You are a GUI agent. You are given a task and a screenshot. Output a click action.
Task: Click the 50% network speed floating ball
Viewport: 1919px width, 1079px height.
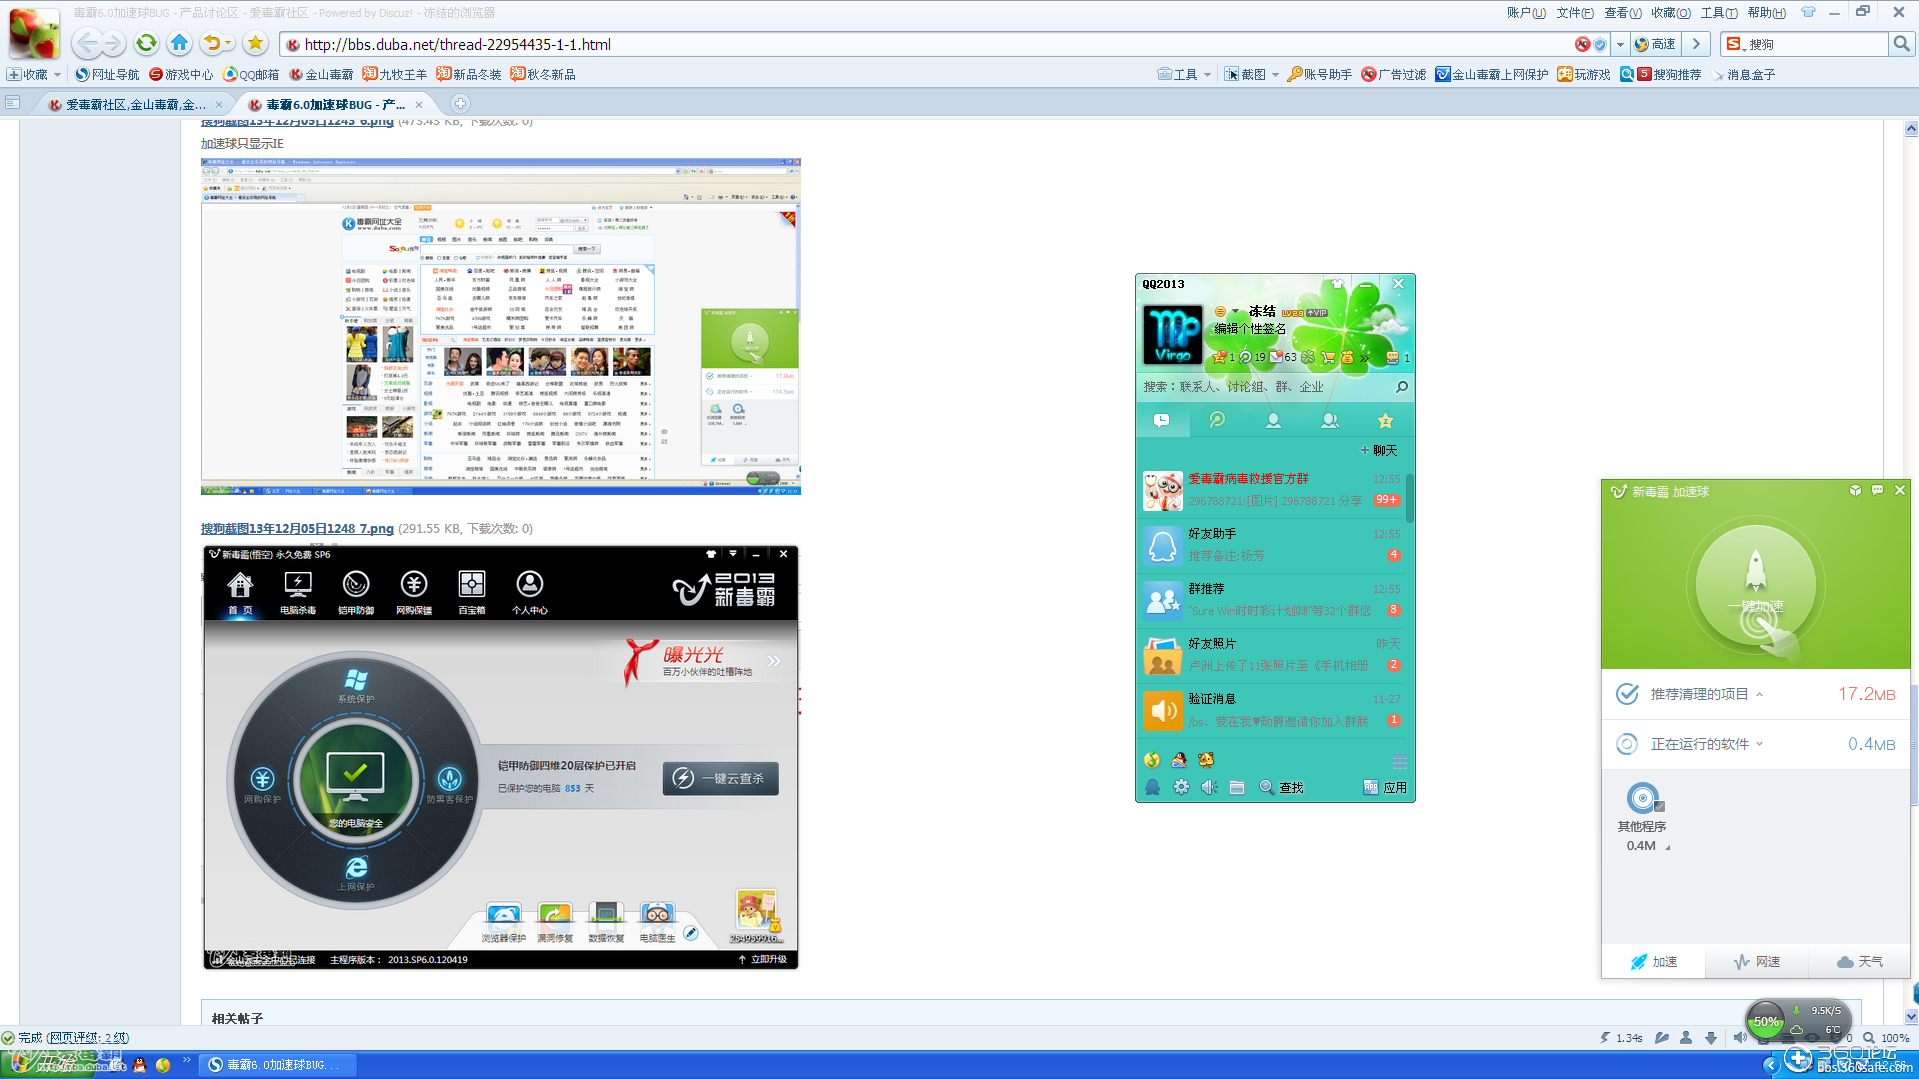click(x=1766, y=1020)
